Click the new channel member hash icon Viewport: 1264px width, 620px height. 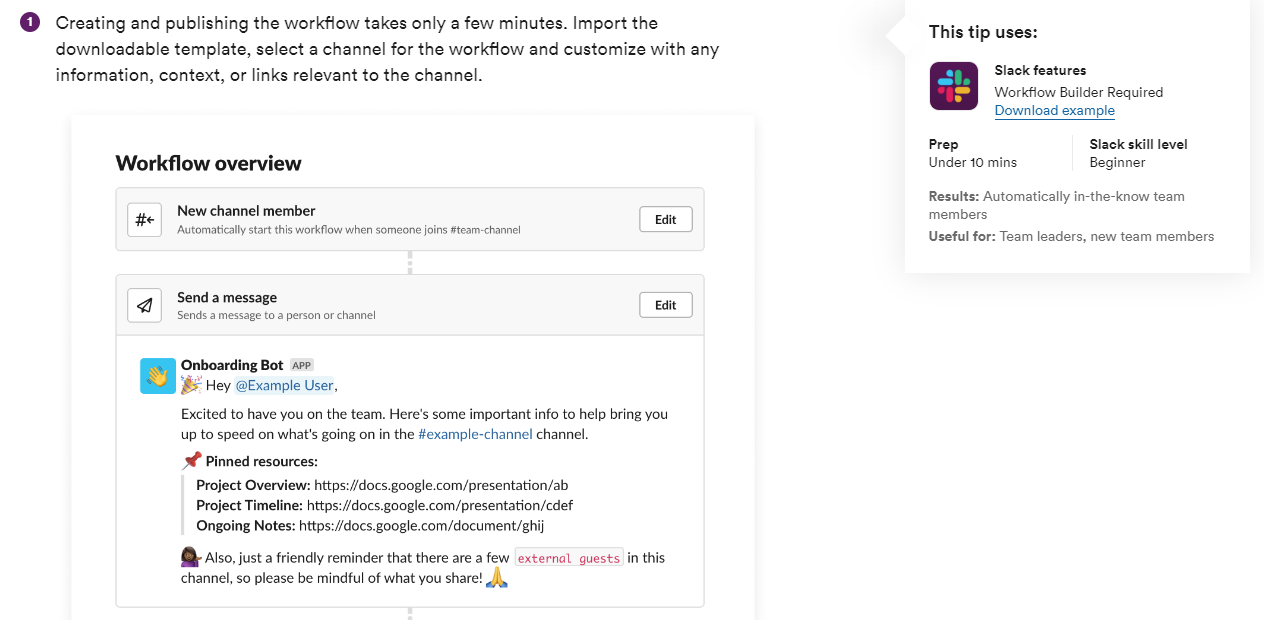coord(145,220)
